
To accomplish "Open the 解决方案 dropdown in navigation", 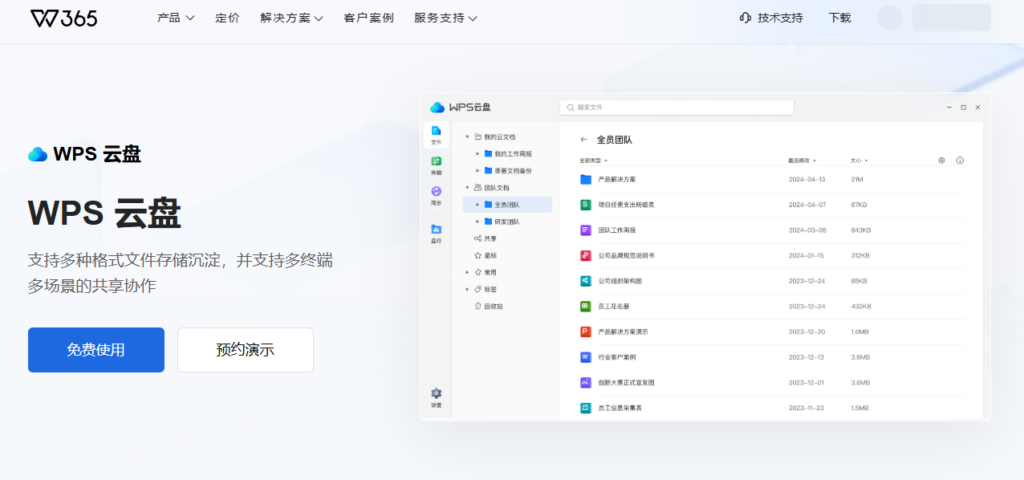I will point(291,18).
